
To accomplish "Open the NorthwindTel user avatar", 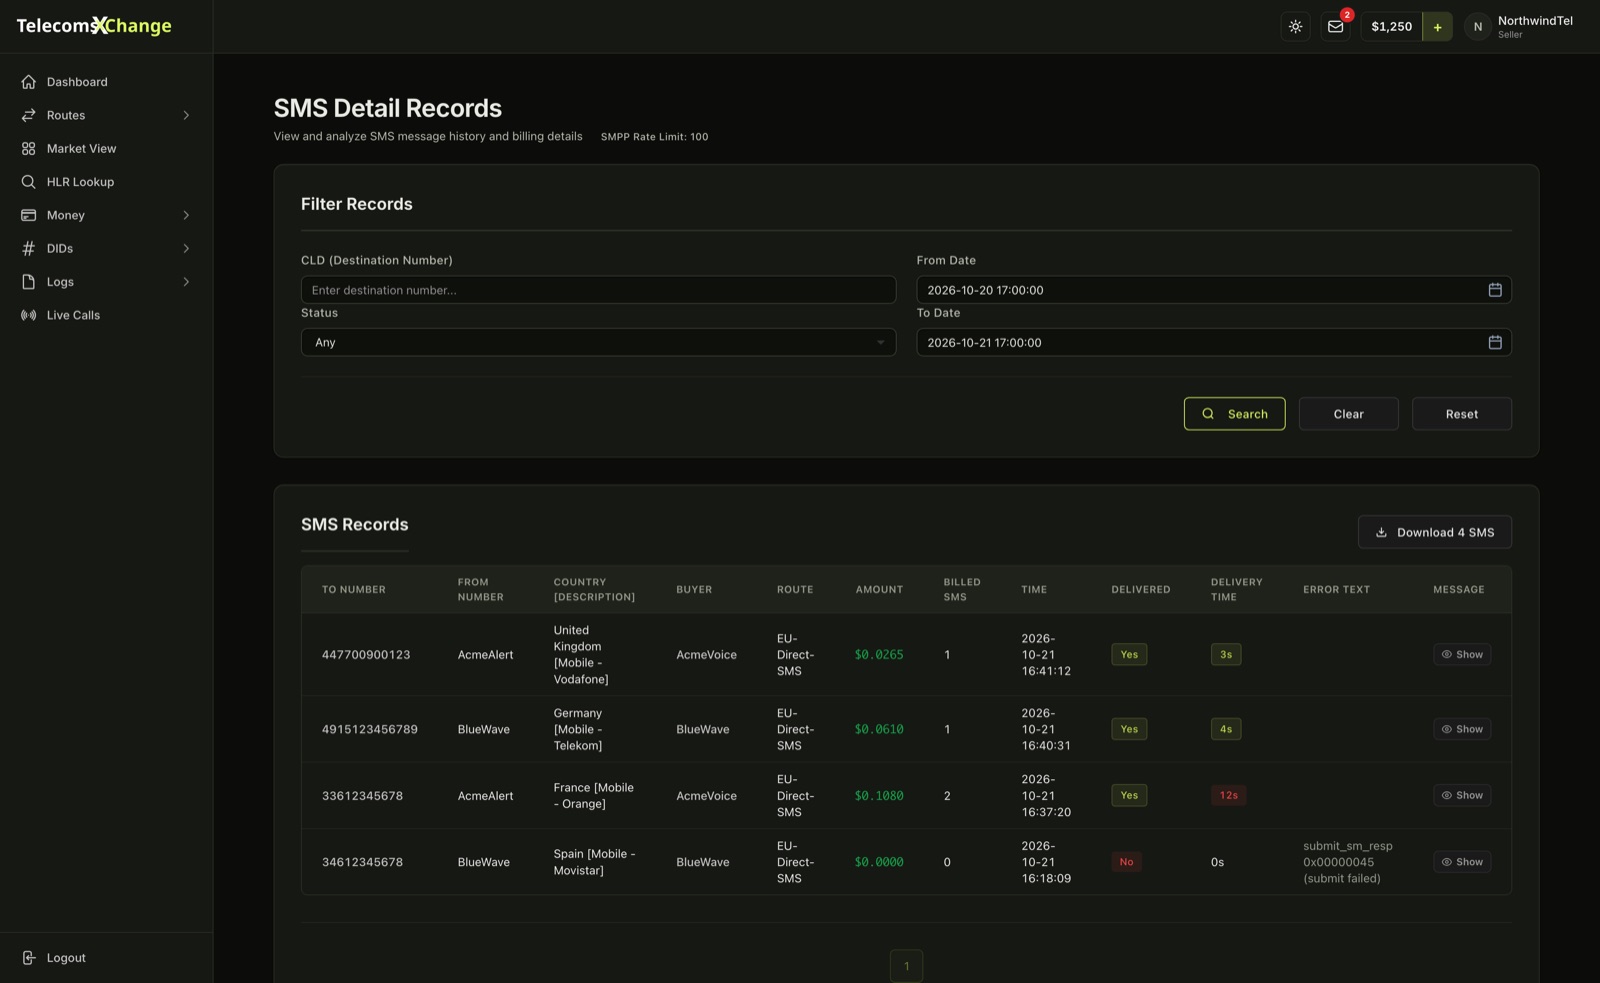I will [x=1477, y=27].
